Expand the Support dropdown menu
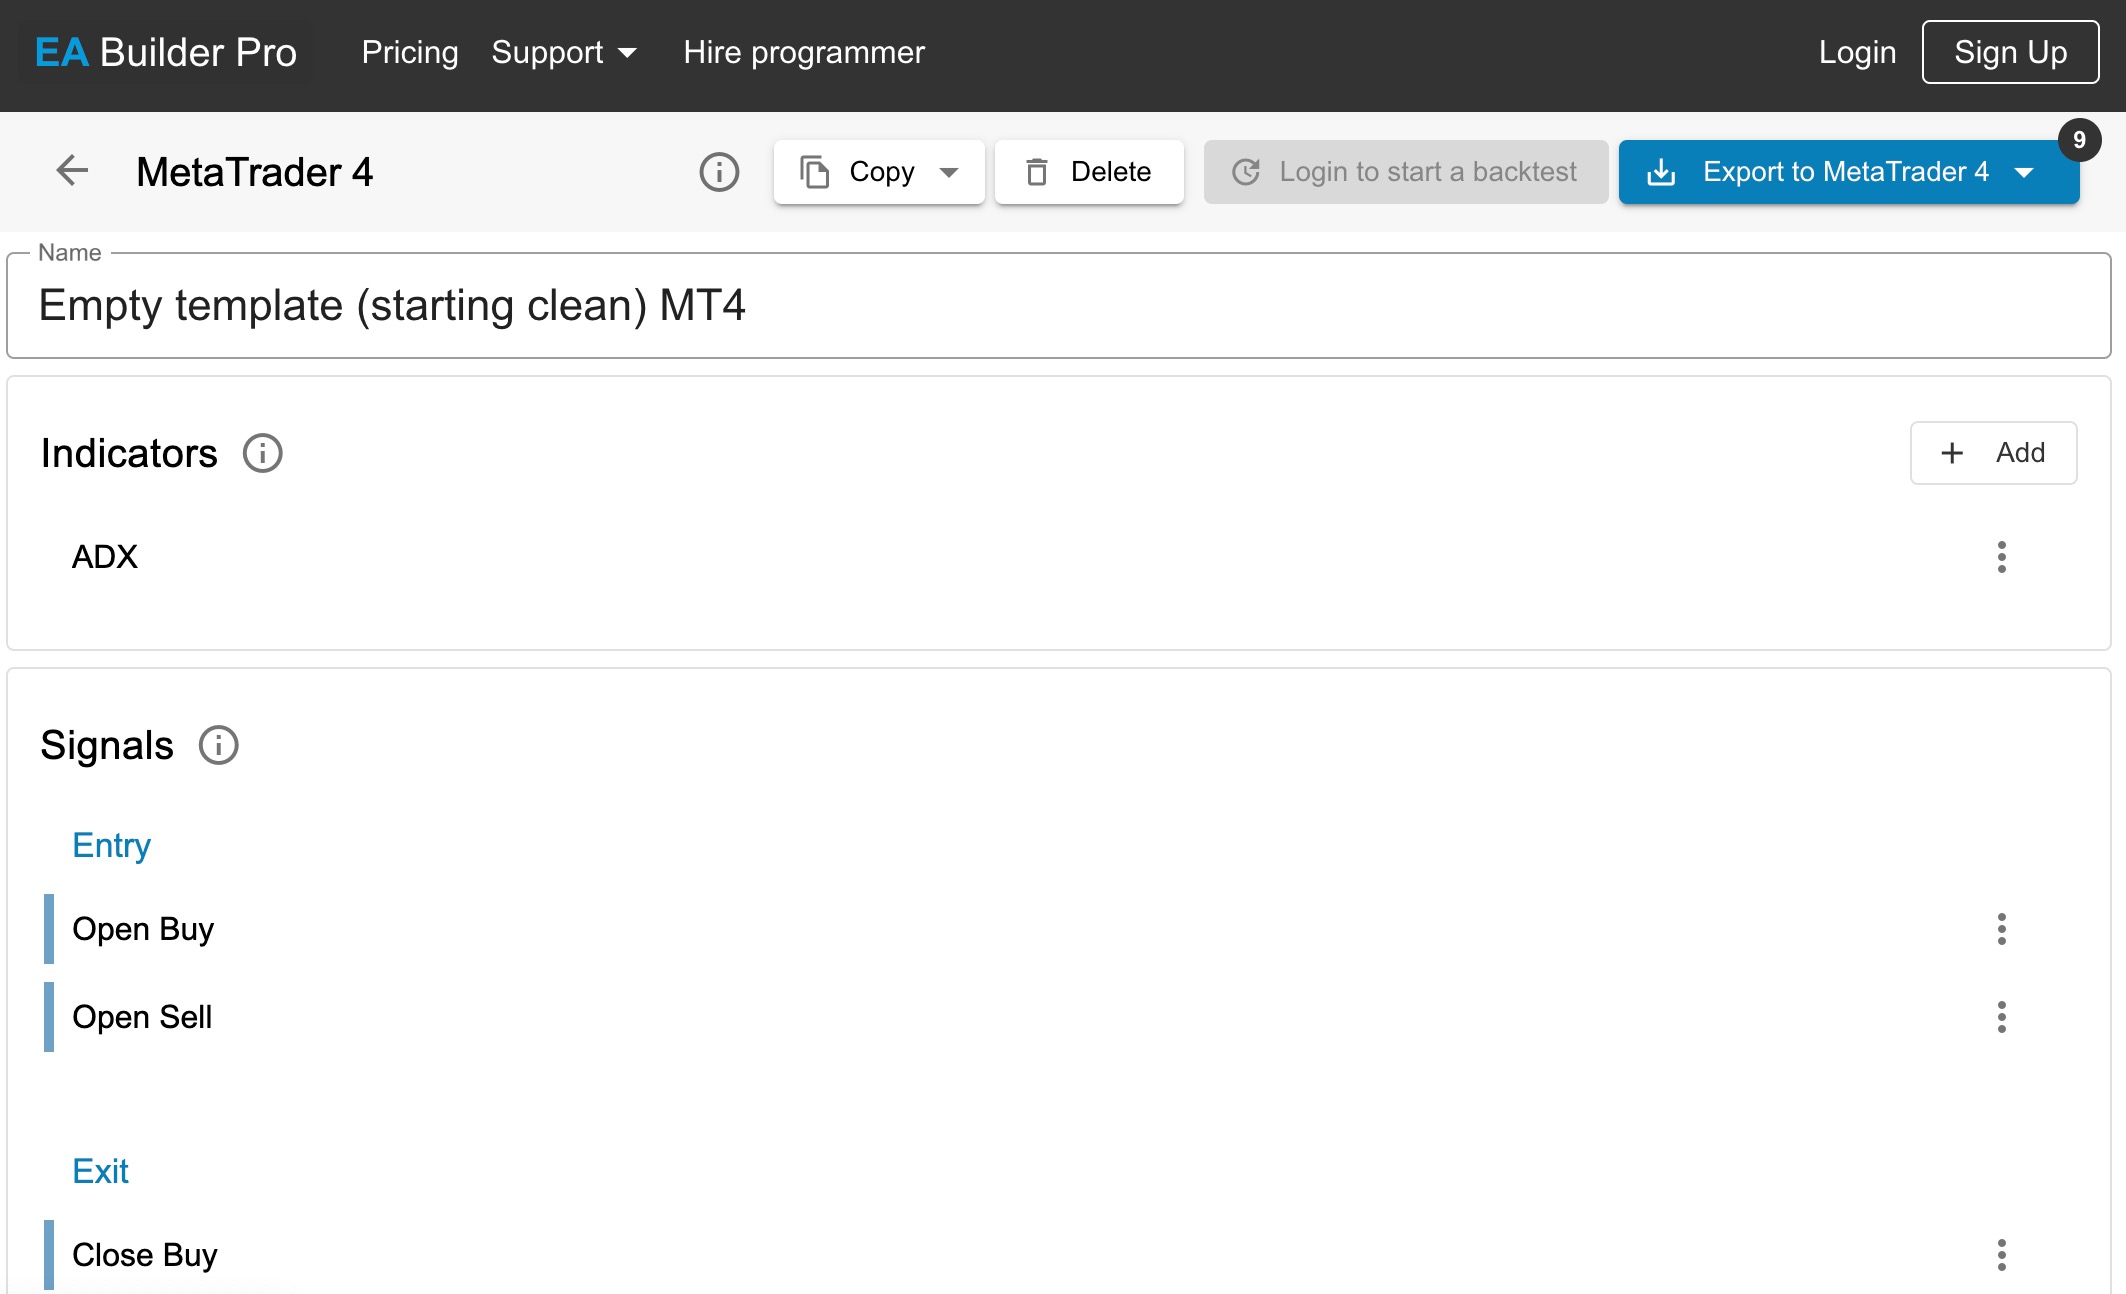 [x=564, y=52]
